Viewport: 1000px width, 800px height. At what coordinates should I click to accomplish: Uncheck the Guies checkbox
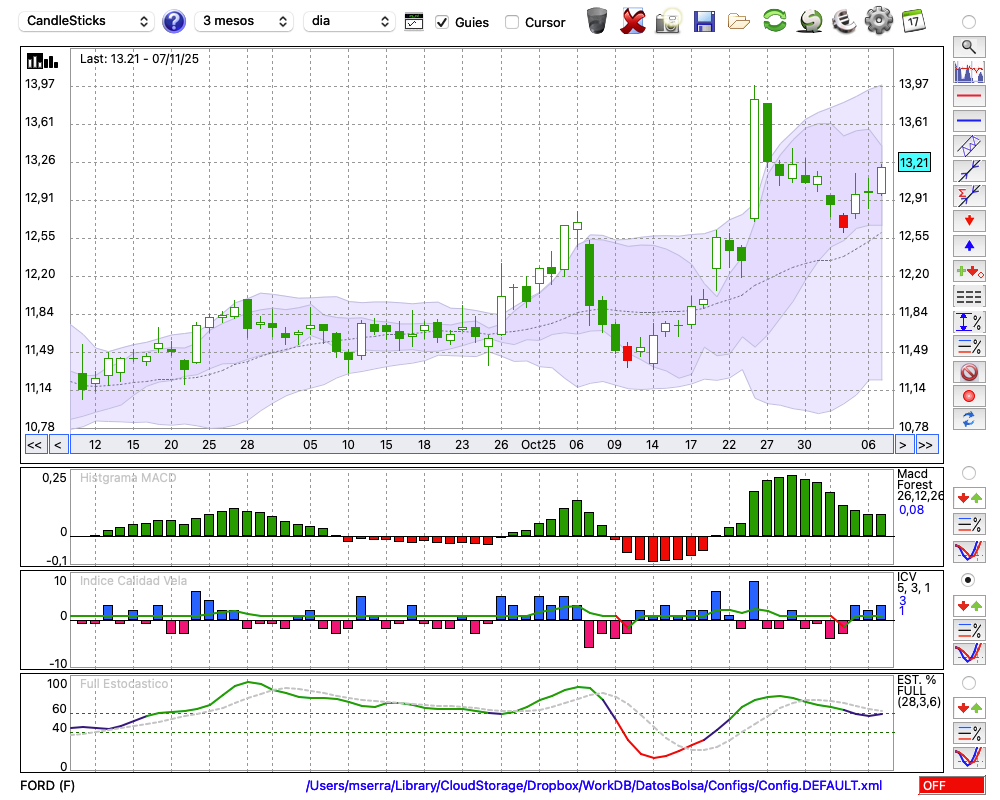point(442,22)
